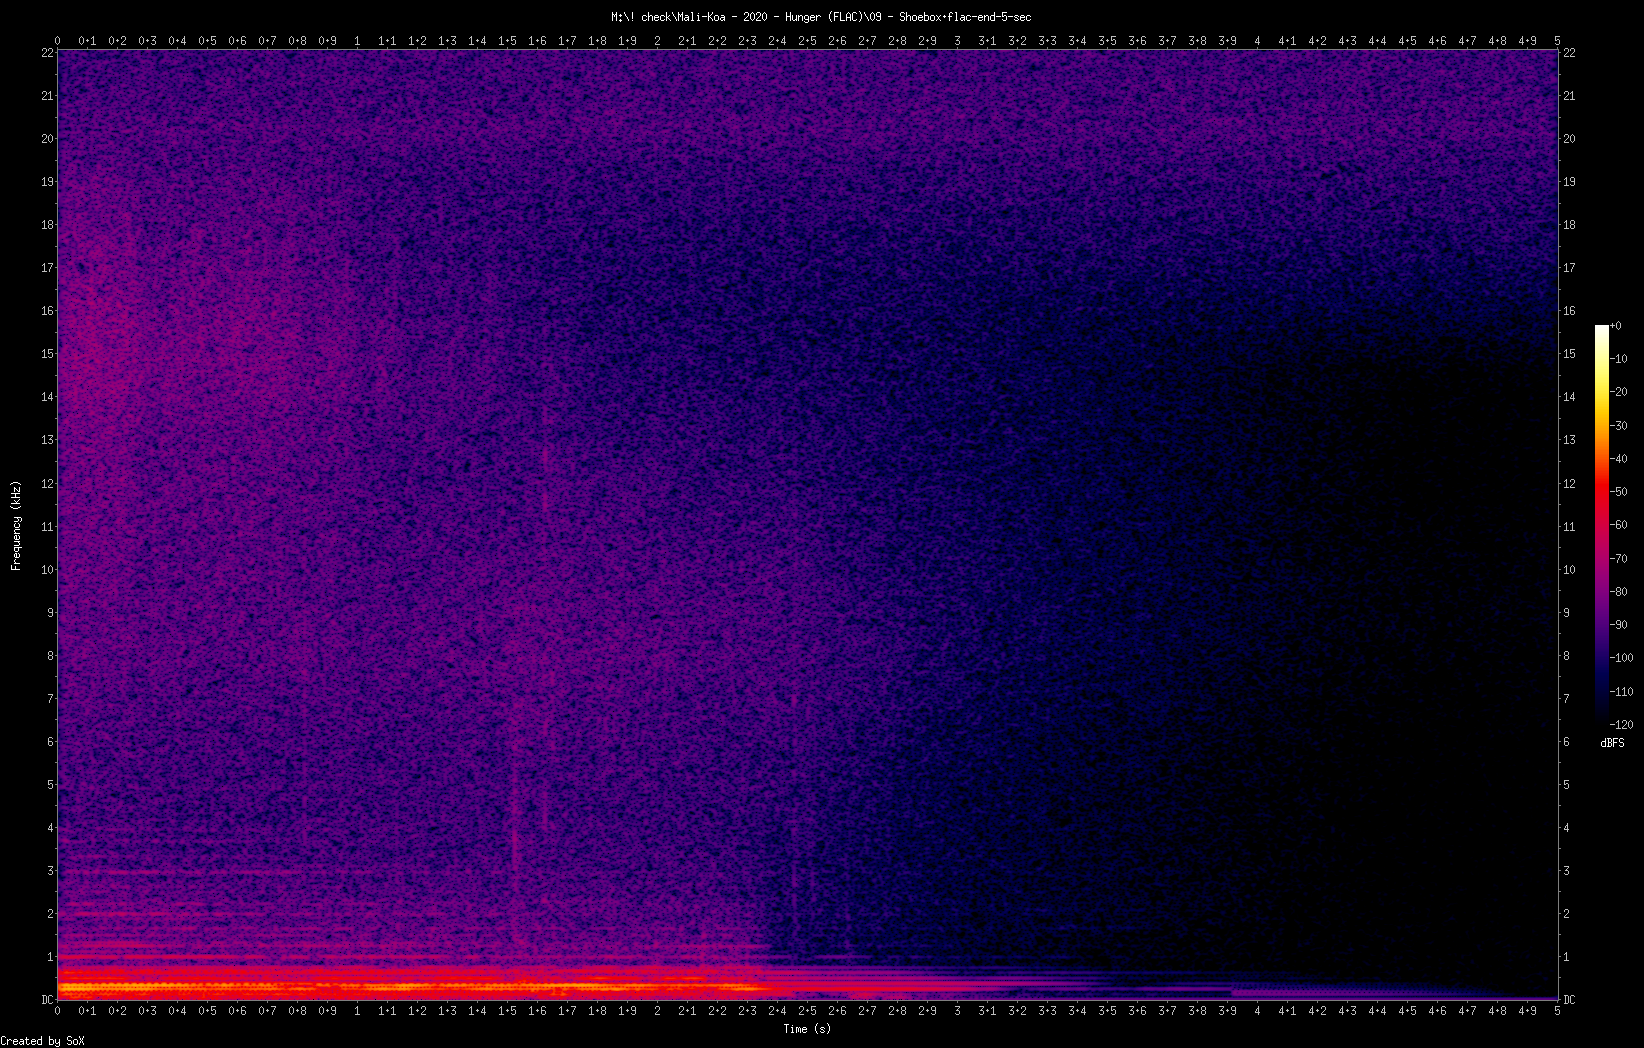Click the "1·5" second tick on the top time axis
The width and height of the screenshot is (1644, 1048).
tap(507, 41)
